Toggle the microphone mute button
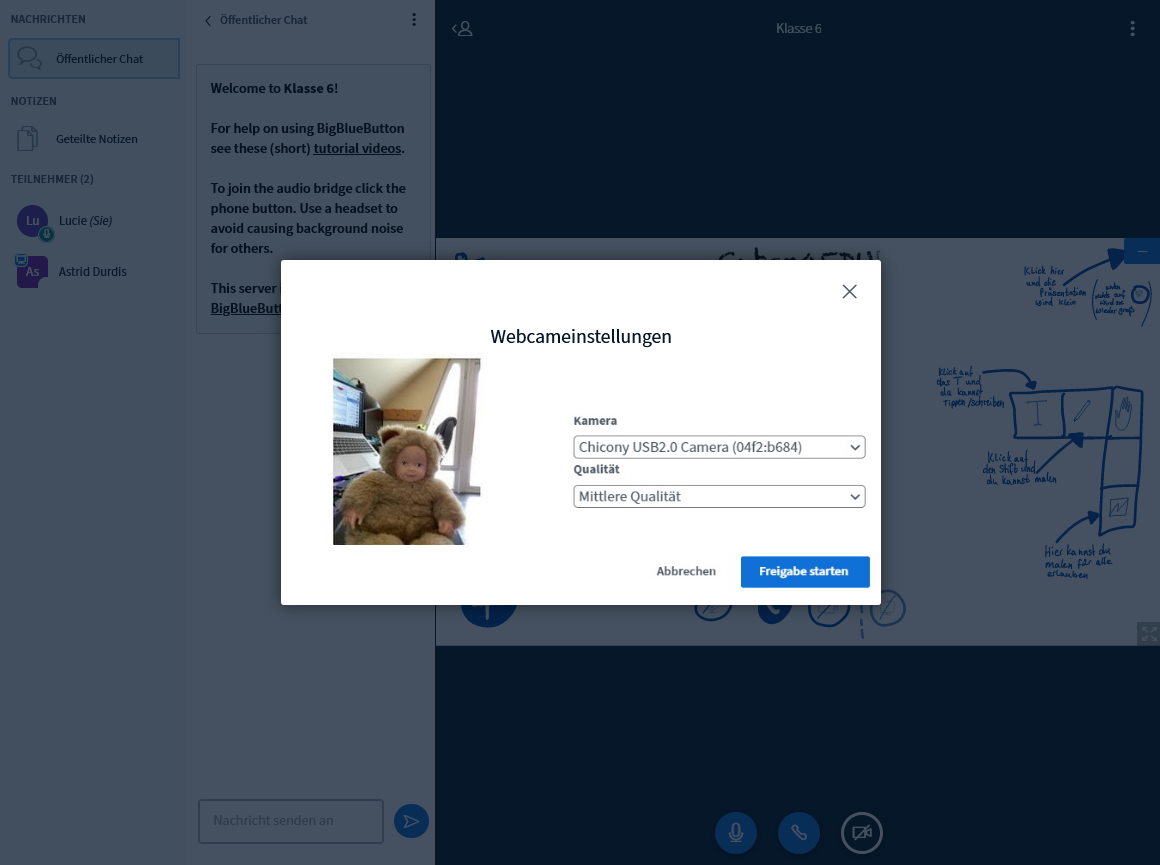 [x=735, y=832]
